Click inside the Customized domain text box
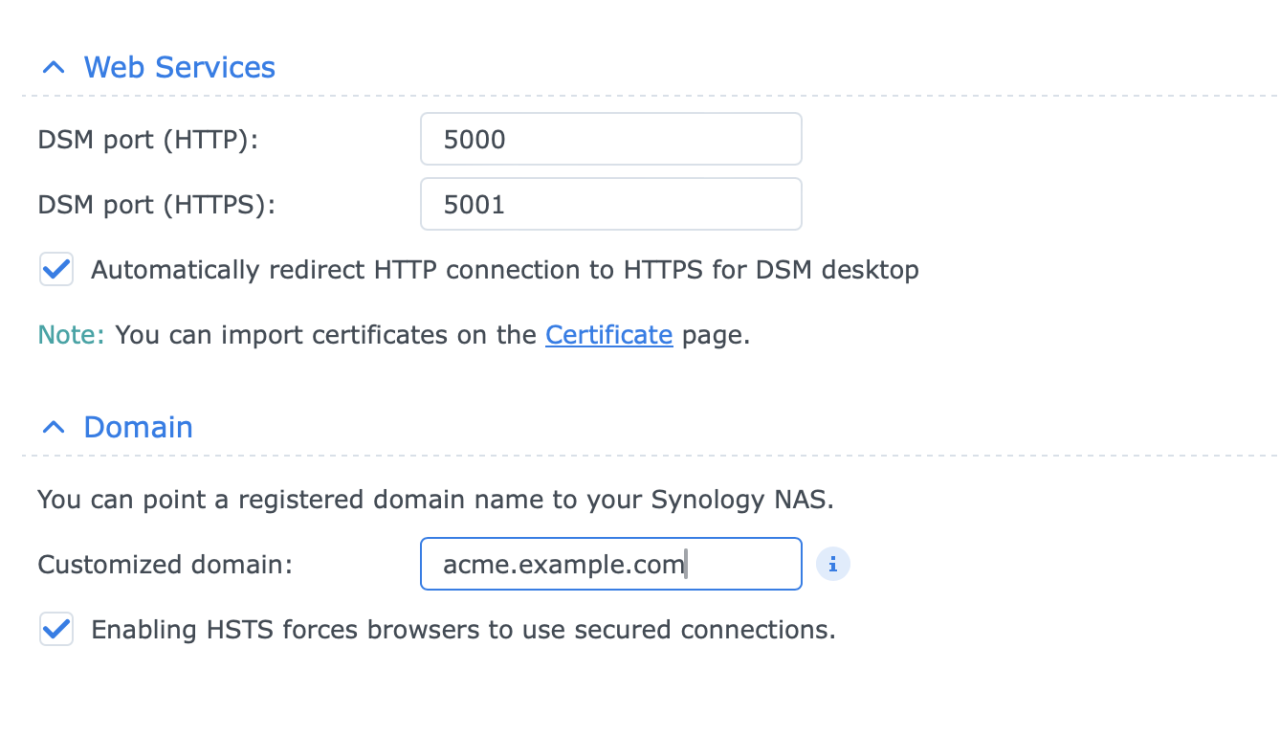Image resolution: width=1280 pixels, height=737 pixels. (611, 564)
